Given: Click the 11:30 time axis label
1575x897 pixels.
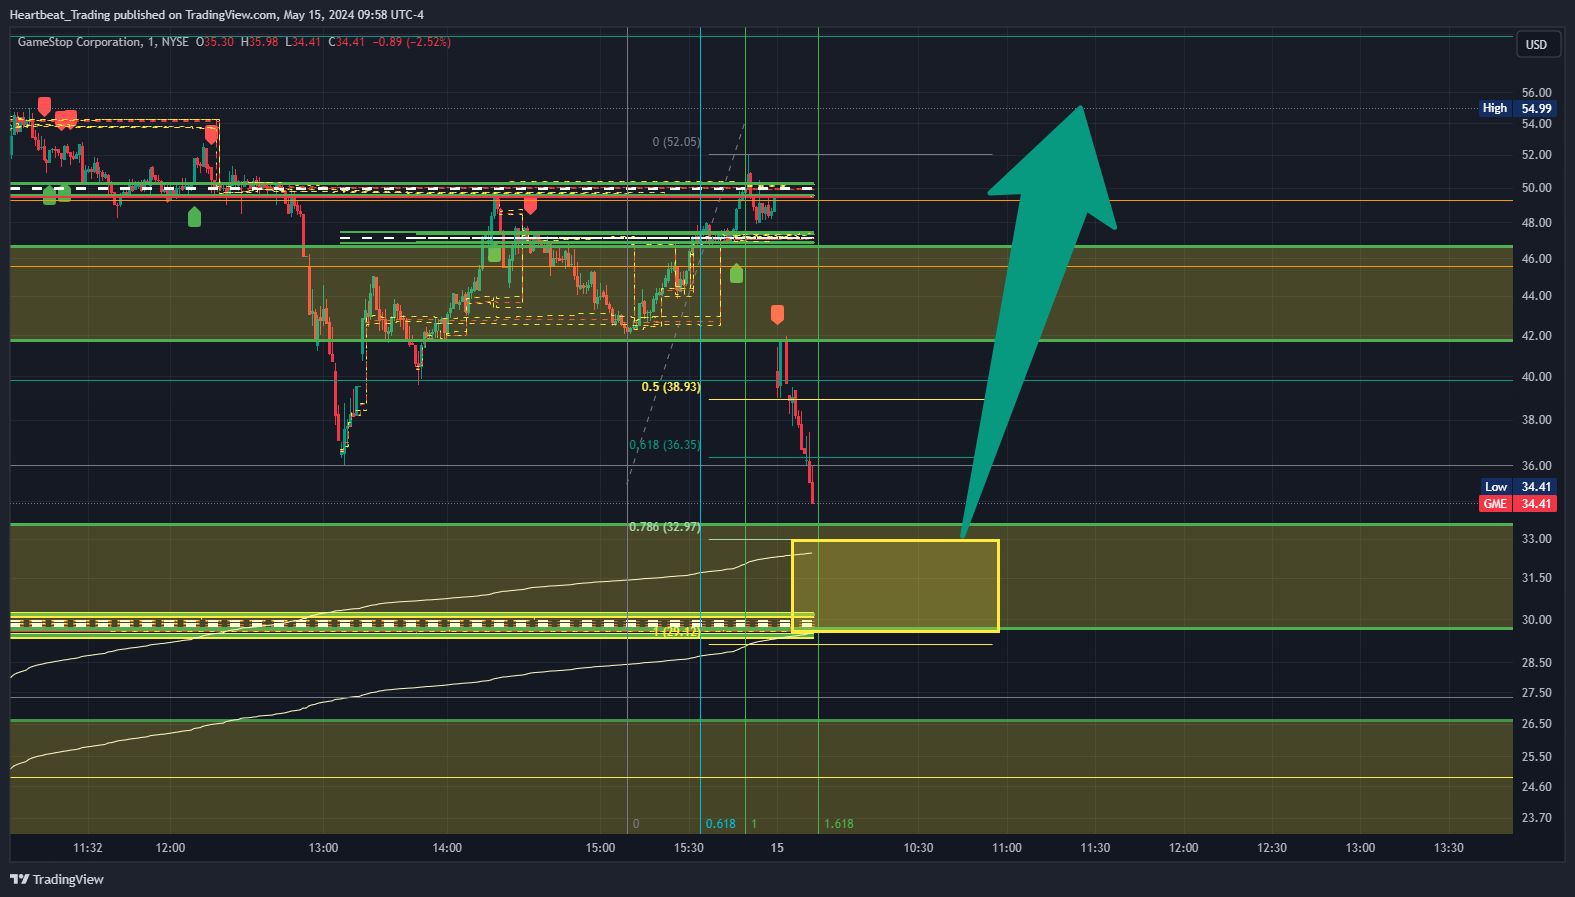Looking at the screenshot, I should click(1095, 848).
